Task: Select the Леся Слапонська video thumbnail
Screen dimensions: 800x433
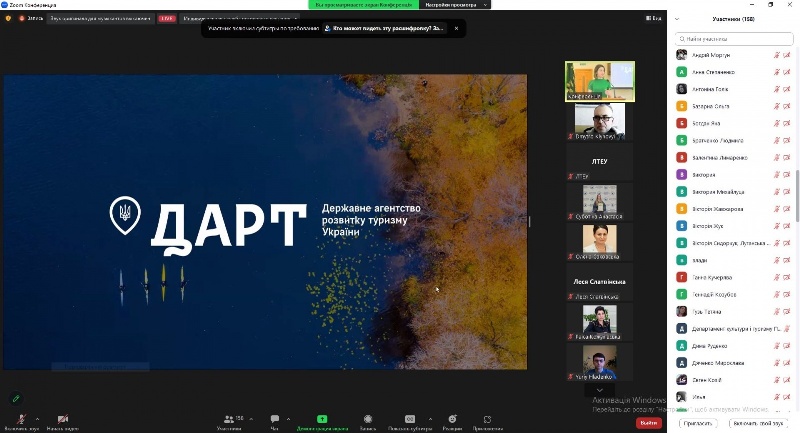Action: coord(600,283)
